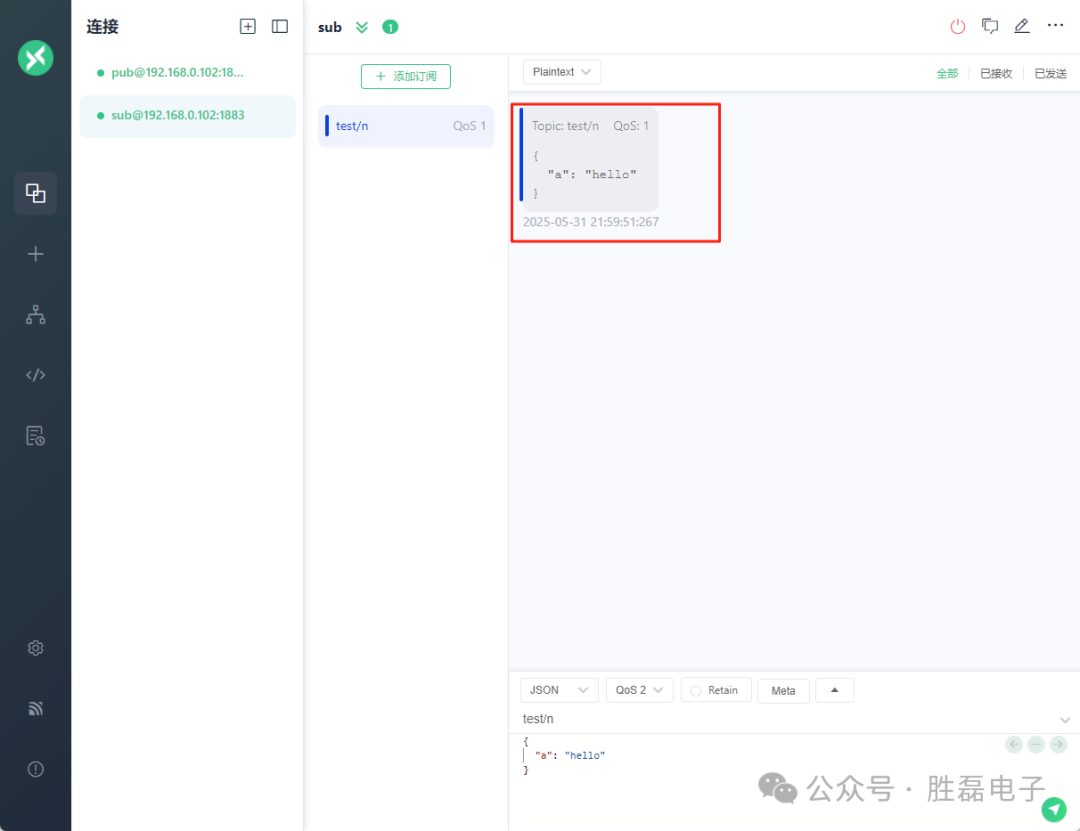
Task: Show all messages with 全部 tab
Action: coord(946,73)
